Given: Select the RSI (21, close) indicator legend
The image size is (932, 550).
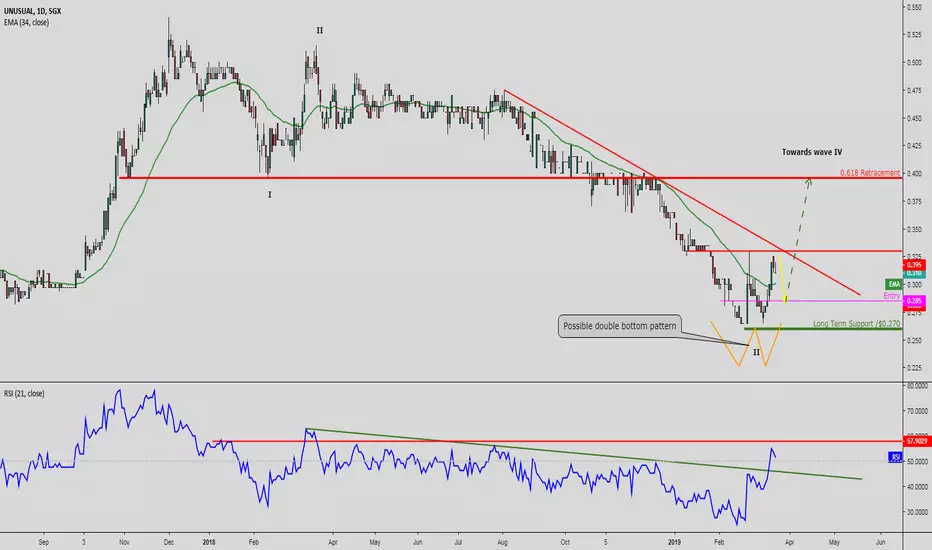Looking at the screenshot, I should pos(24,394).
